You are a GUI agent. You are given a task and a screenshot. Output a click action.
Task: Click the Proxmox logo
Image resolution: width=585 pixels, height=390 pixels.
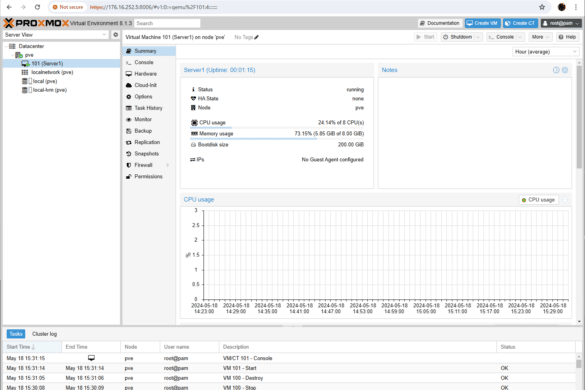(36, 23)
